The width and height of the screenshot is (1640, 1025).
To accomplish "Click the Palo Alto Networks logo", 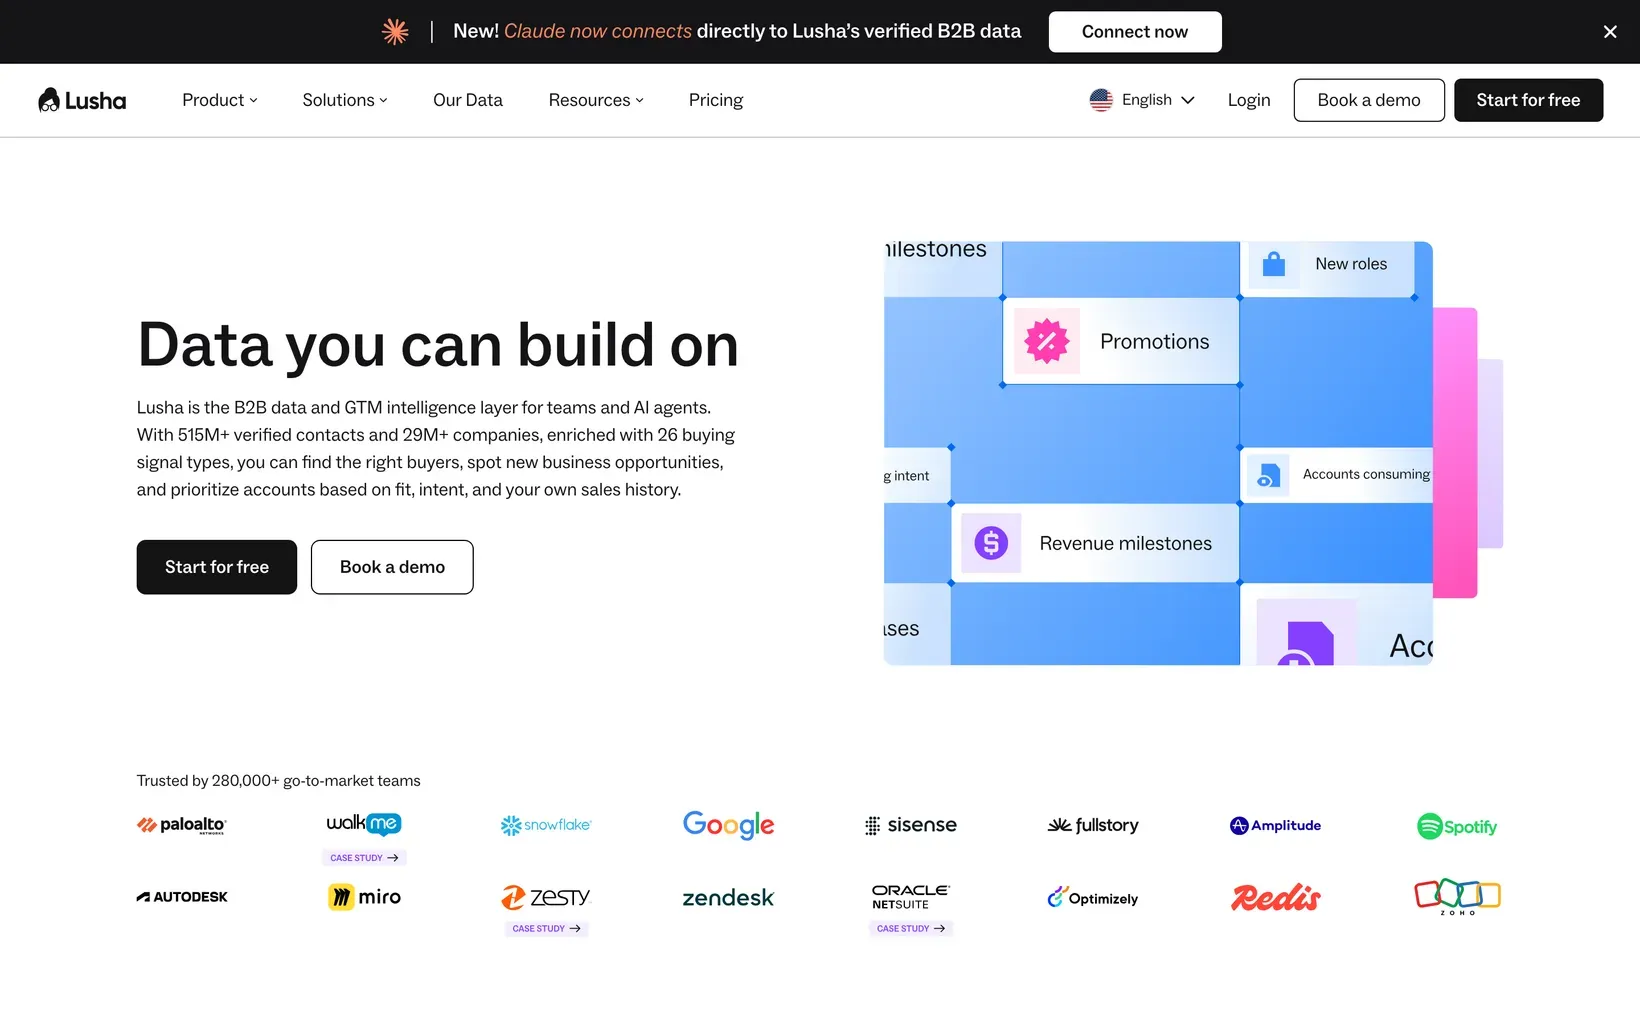I will (182, 825).
